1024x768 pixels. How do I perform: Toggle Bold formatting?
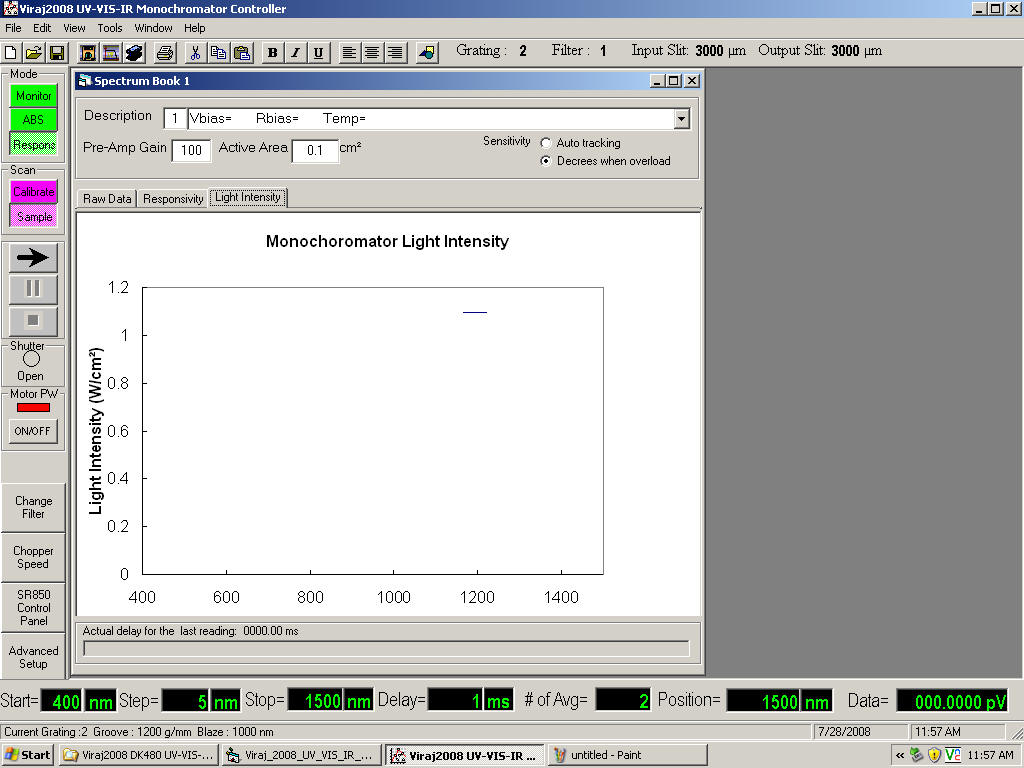click(x=273, y=52)
